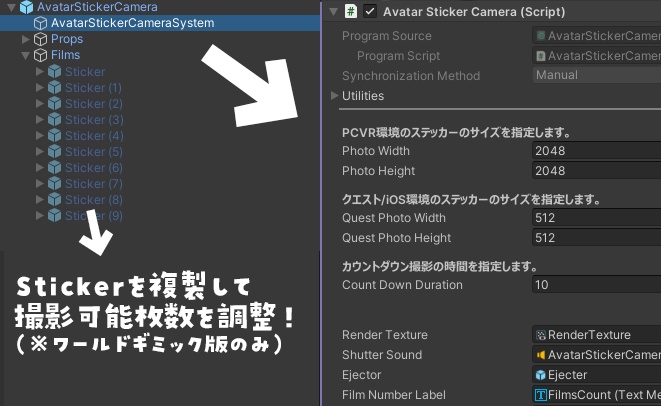Viewport: 661px width, 406px height.
Task: Select Sticker (8) in the hierarchy
Action: pyautogui.click(x=94, y=200)
